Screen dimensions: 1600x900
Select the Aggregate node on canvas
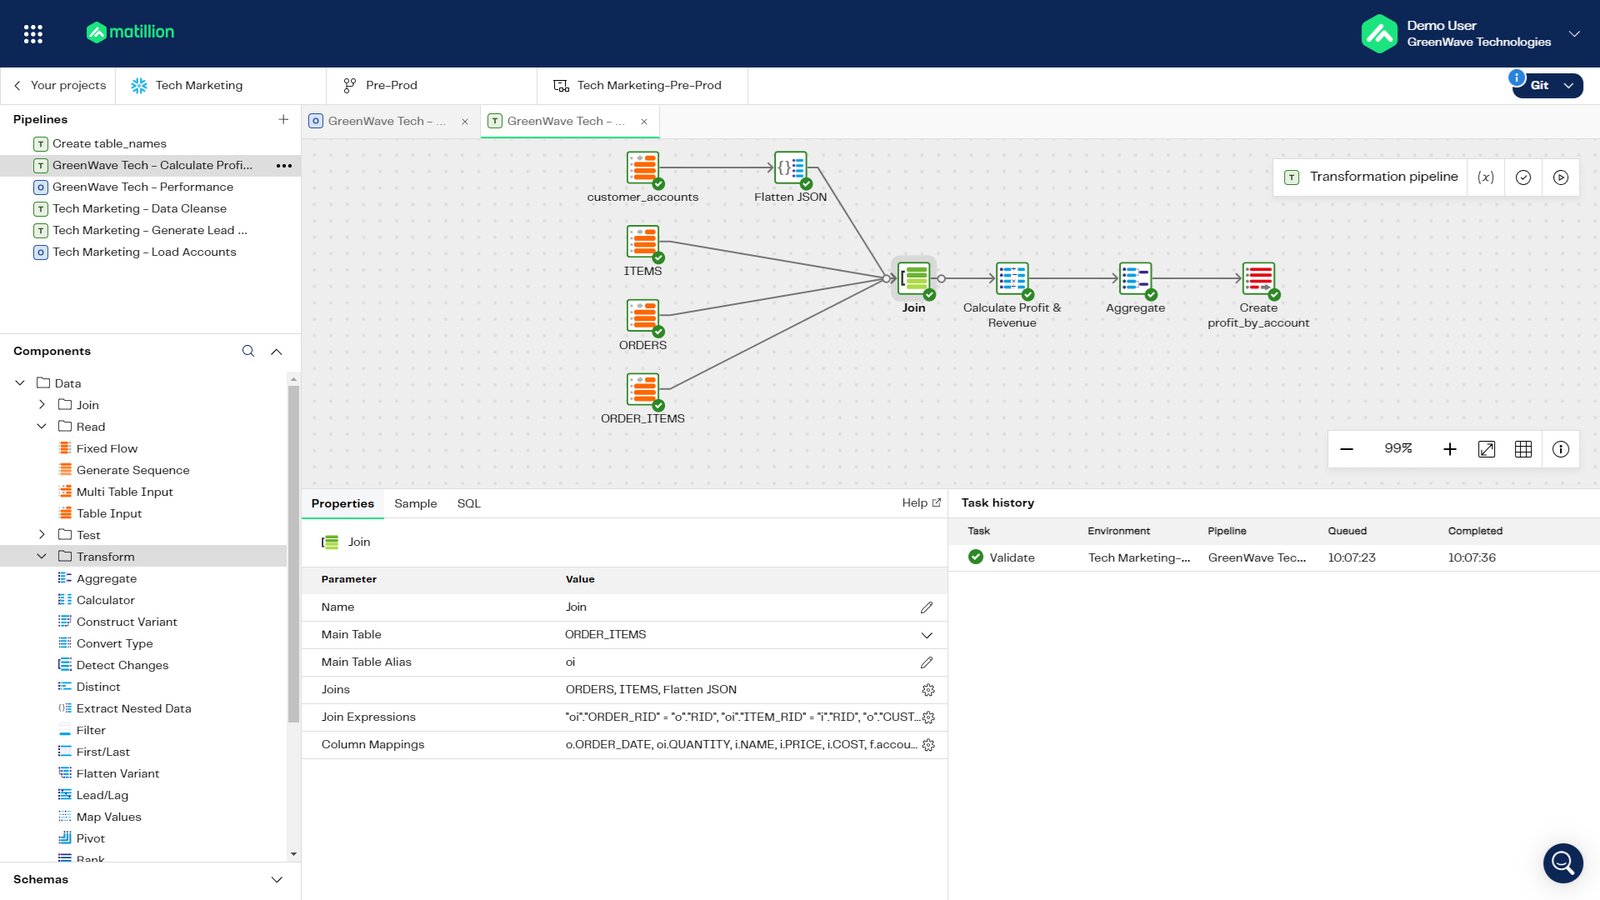point(1135,279)
